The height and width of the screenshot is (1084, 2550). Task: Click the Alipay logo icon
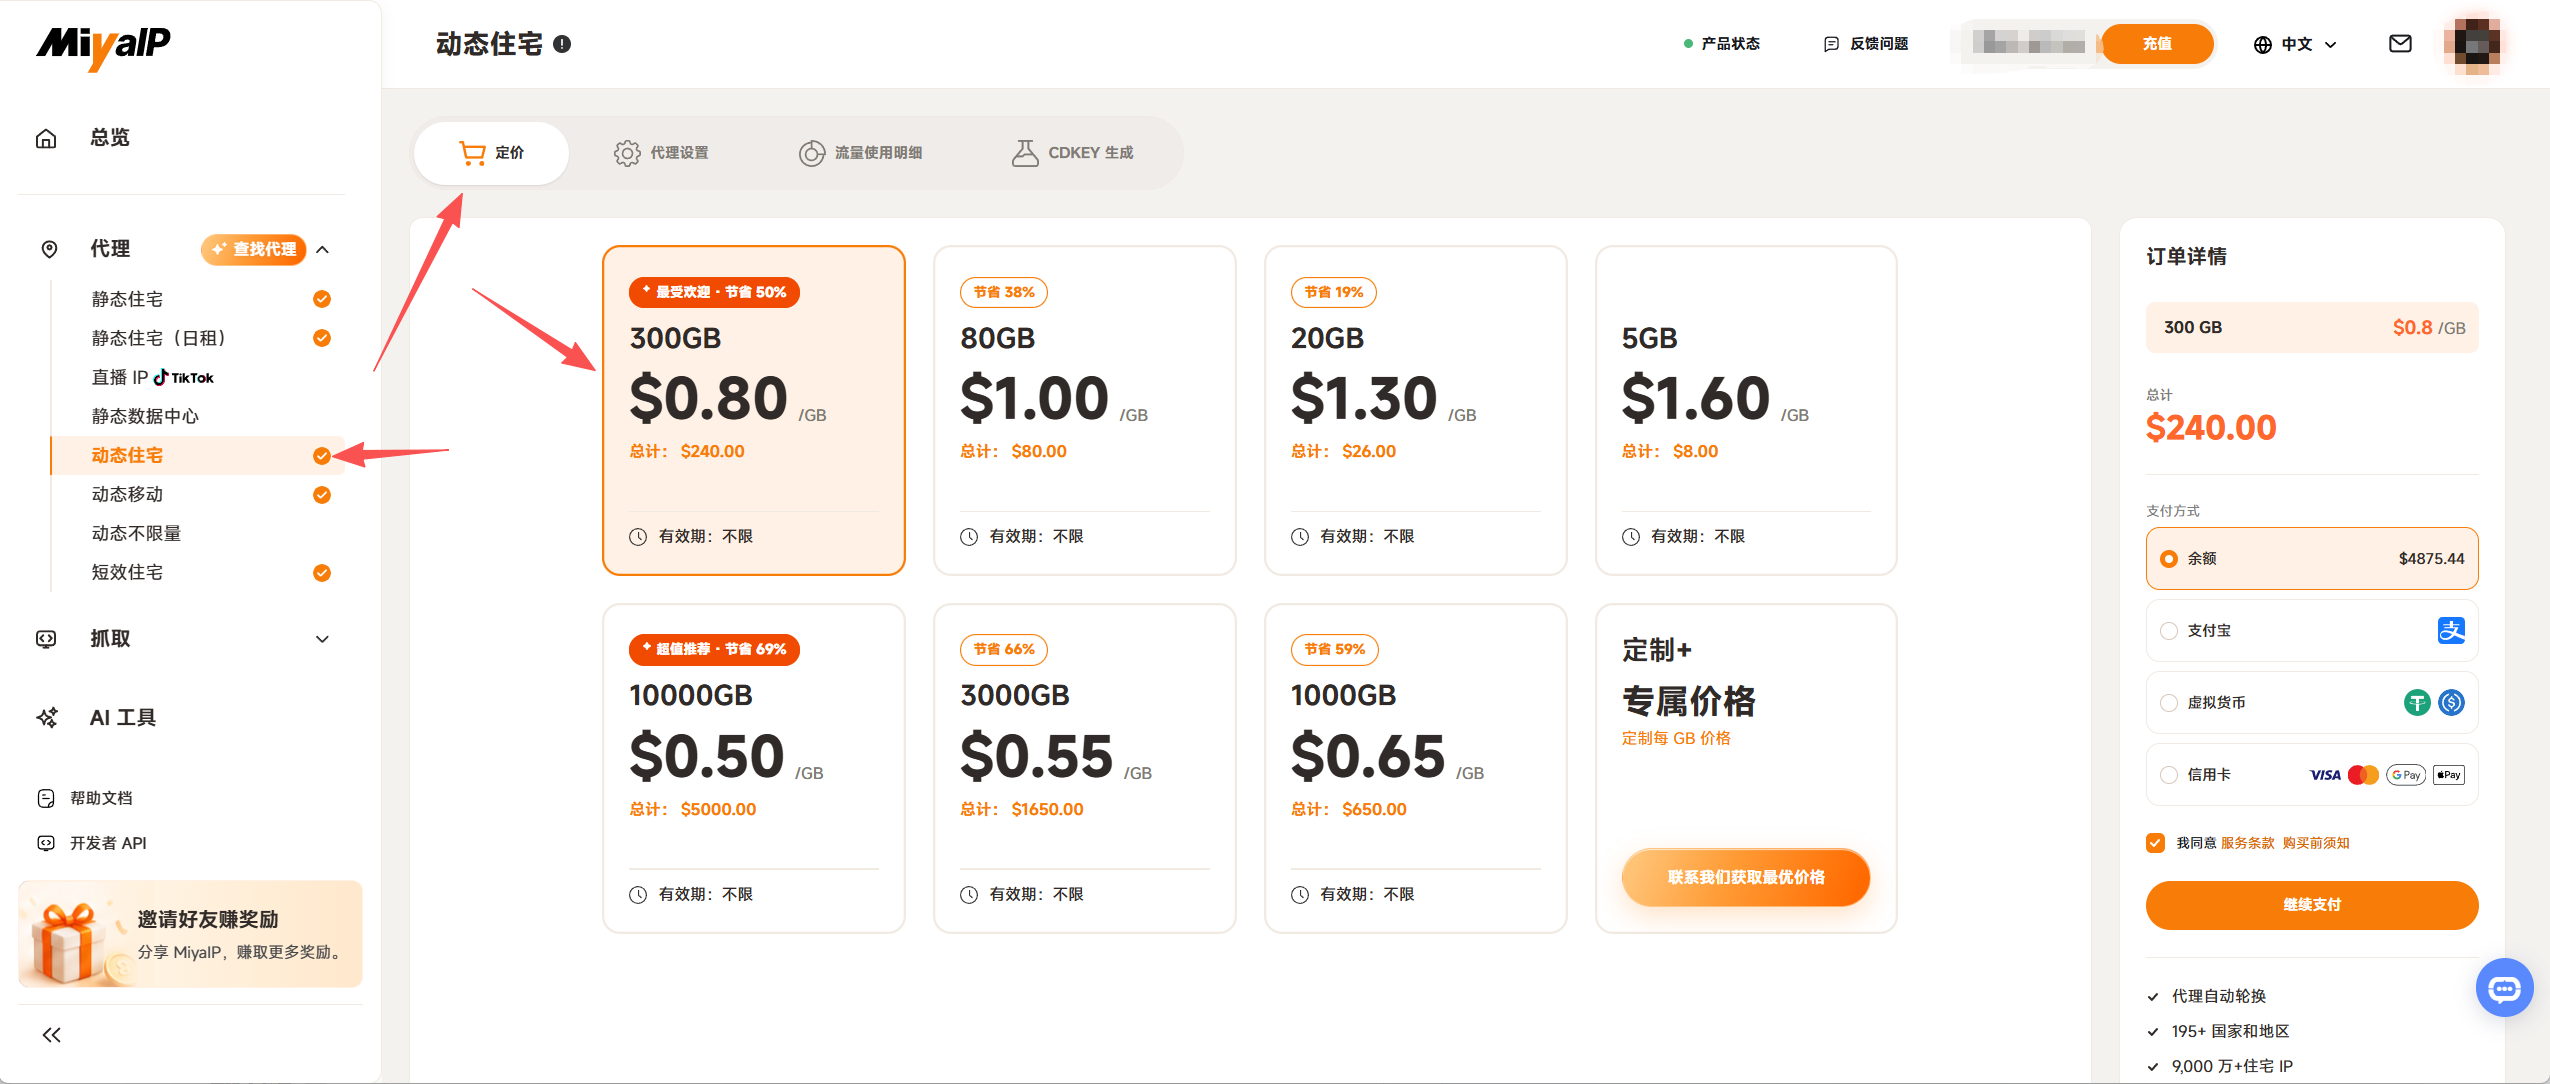click(2451, 631)
